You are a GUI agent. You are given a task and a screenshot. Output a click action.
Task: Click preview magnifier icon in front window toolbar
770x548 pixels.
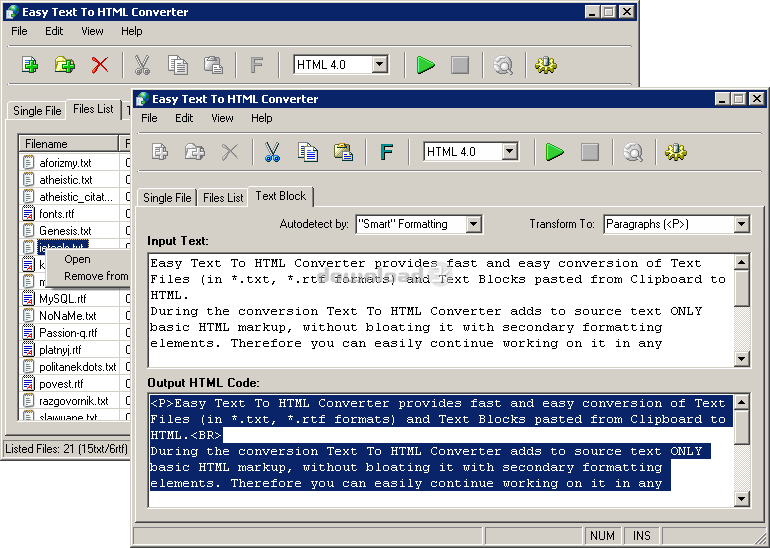click(633, 152)
